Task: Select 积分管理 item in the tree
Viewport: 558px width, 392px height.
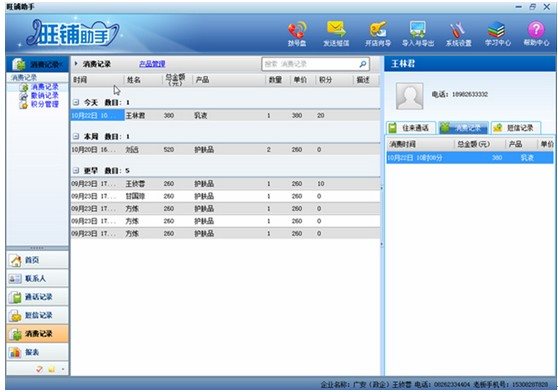Action: [x=44, y=104]
